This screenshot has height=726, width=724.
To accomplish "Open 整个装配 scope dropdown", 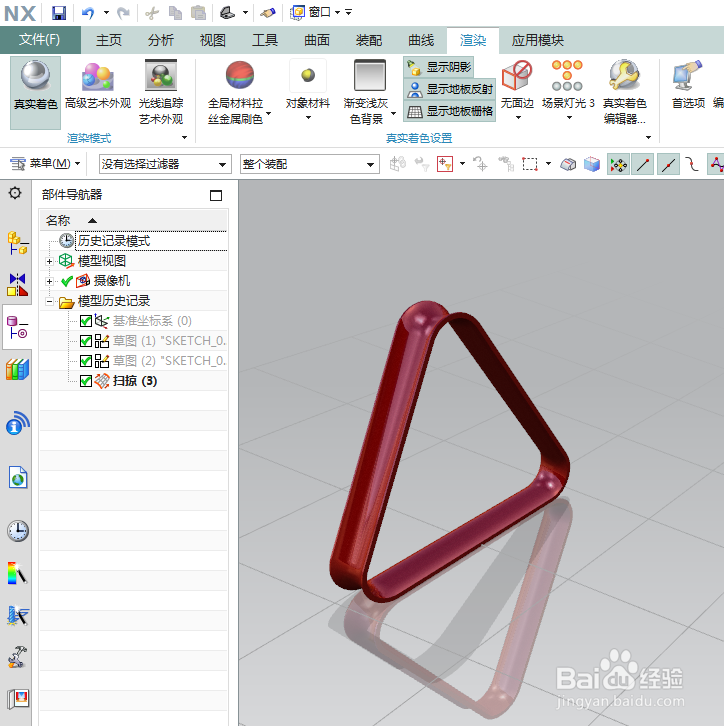I will coord(310,164).
